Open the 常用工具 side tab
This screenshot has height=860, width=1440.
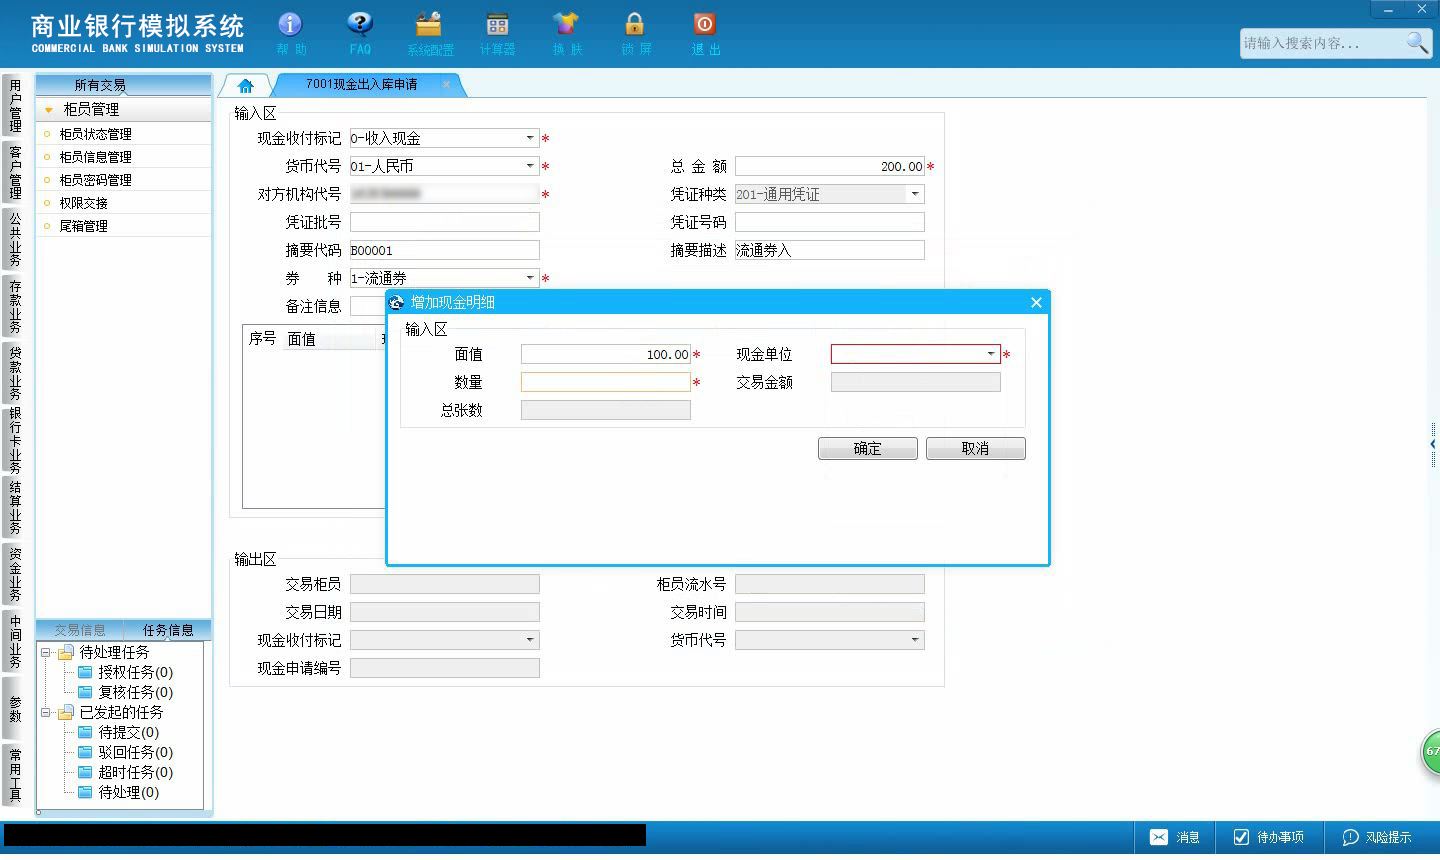tap(14, 775)
